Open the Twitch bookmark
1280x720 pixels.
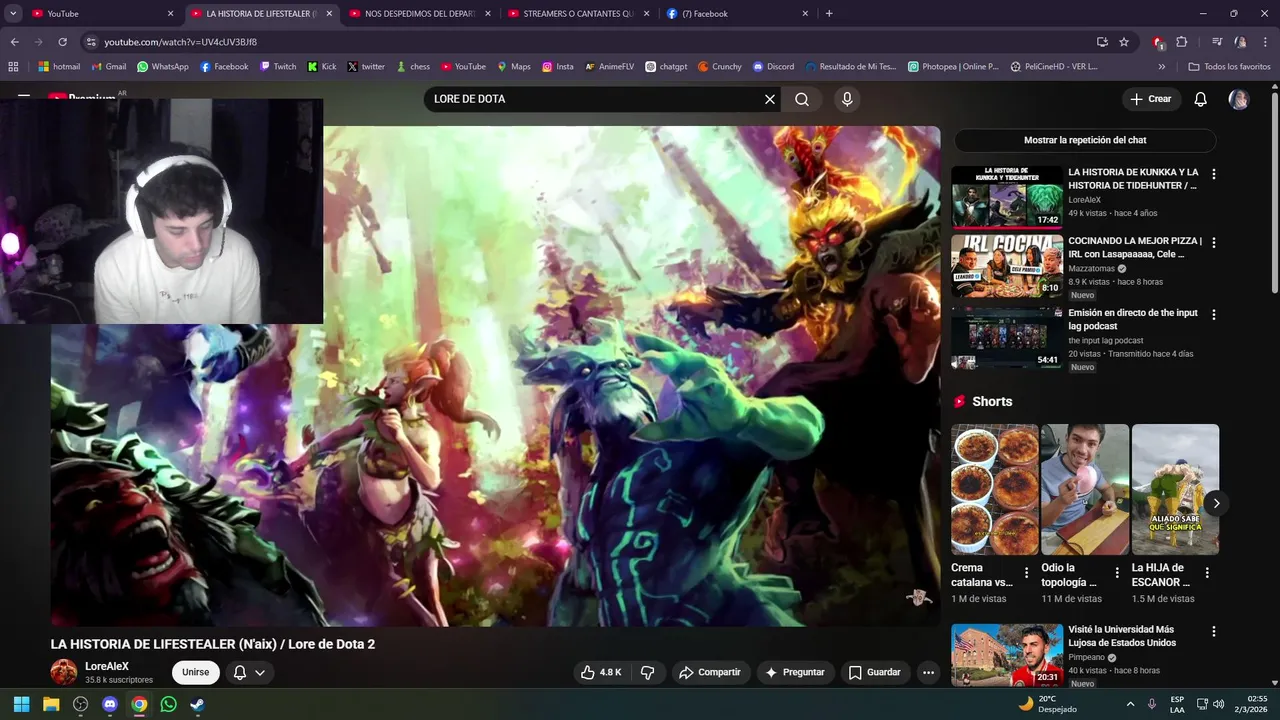click(x=278, y=67)
